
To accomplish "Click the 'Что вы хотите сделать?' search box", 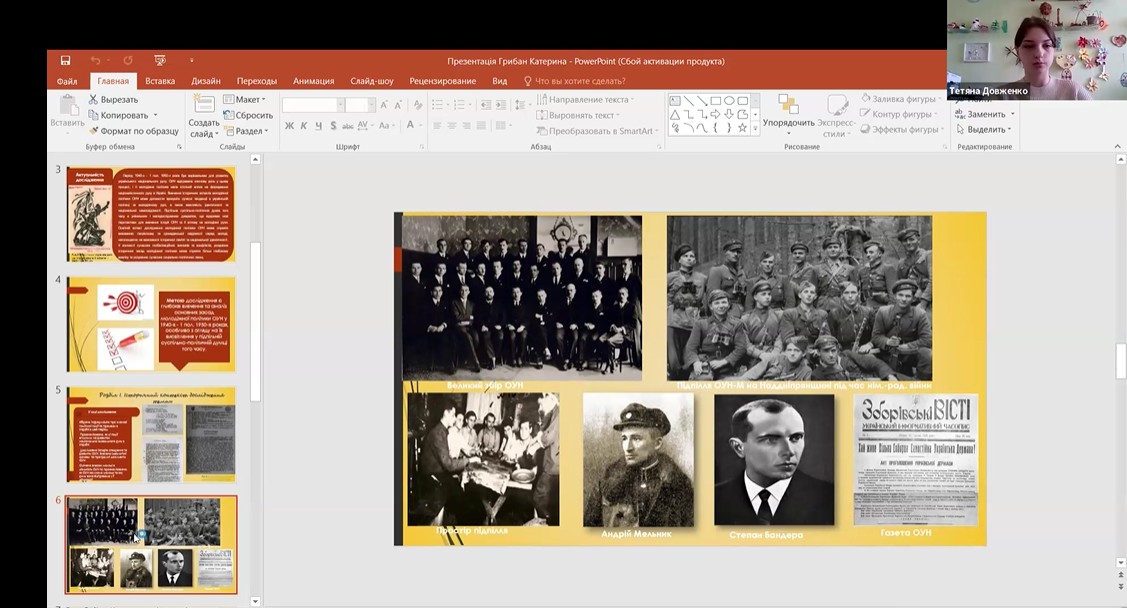I will (x=575, y=81).
